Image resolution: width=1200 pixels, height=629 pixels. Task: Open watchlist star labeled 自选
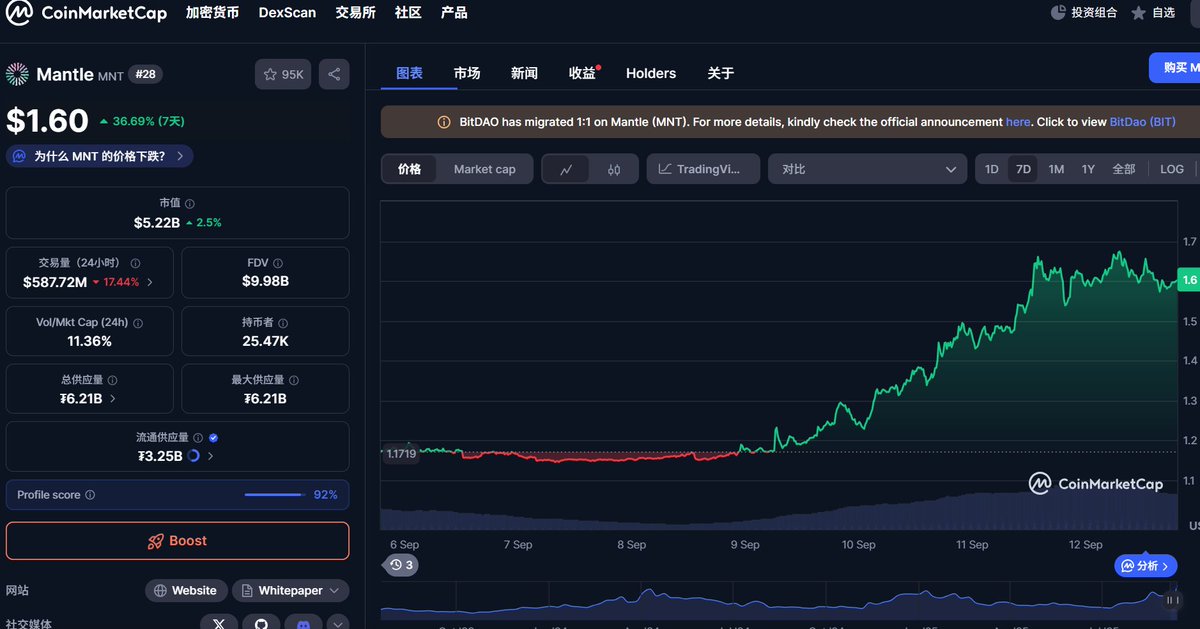(x=1153, y=13)
